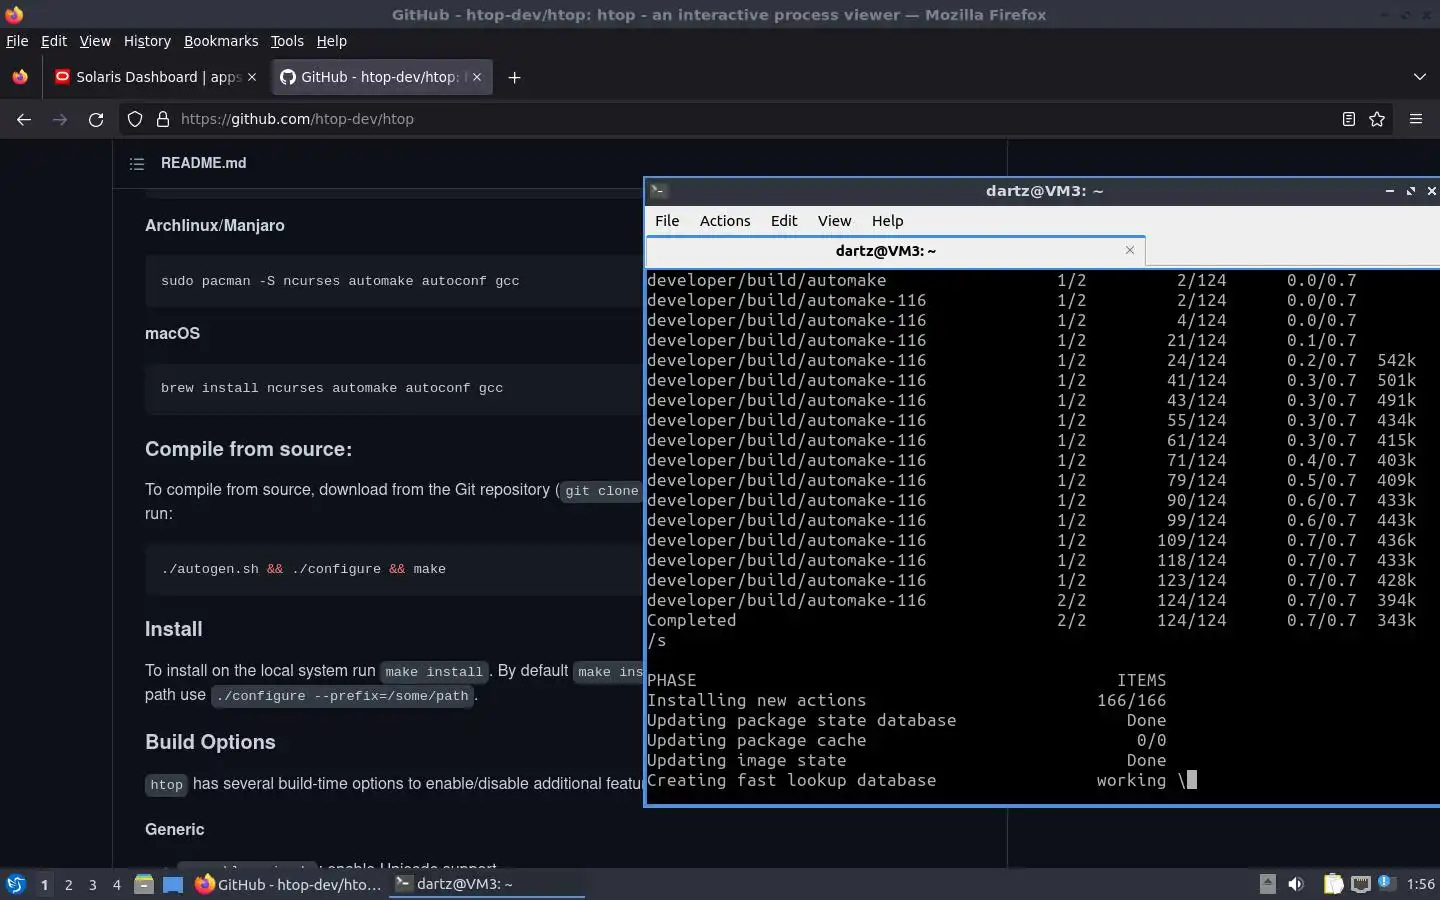Select dartz@VM3 terminal in taskbar
Image resolution: width=1440 pixels, height=900 pixels.
click(486, 884)
